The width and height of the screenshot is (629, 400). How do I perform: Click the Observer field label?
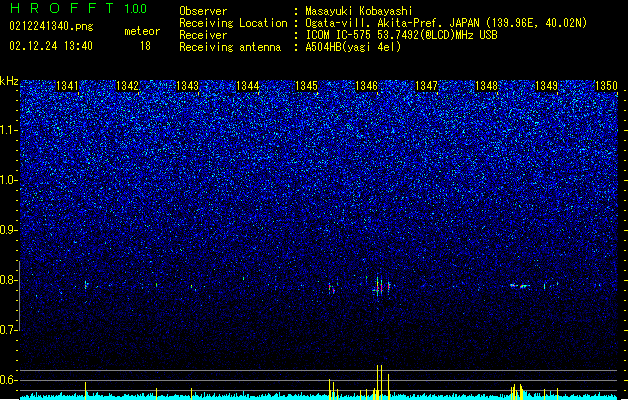(203, 11)
